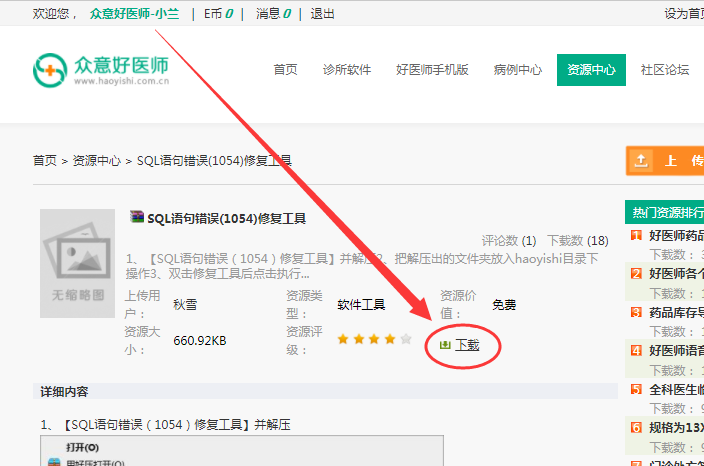Viewport: 704px width, 466px height.
Task: Click the second rating star
Action: (x=359, y=339)
